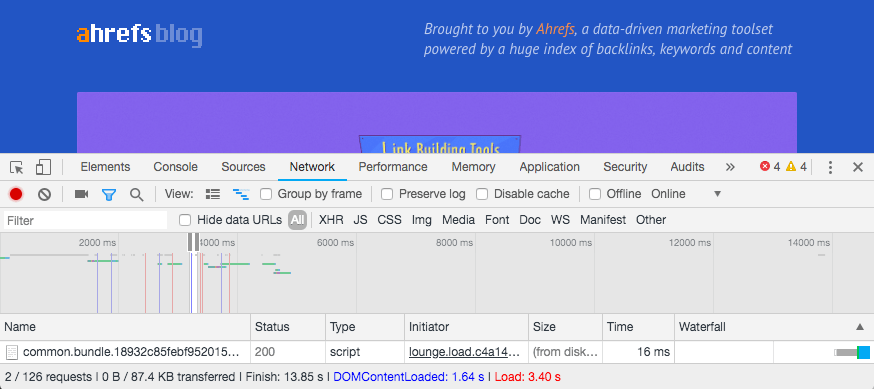Screen dimensions: 874x389
Task: Toggle the overview waterfall view icon
Action: coord(241,194)
